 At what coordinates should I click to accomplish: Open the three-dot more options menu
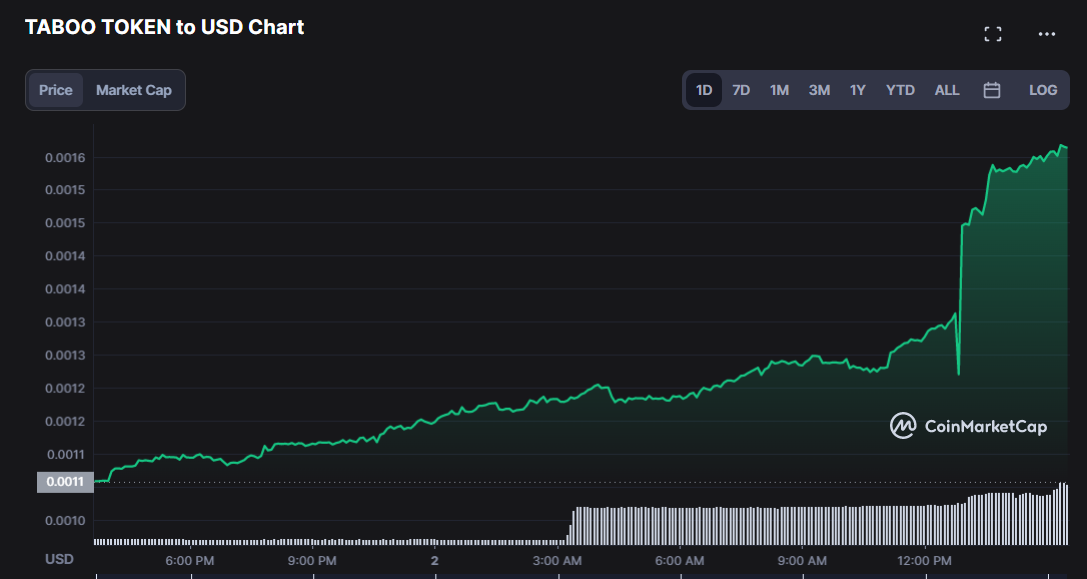pyautogui.click(x=1047, y=34)
